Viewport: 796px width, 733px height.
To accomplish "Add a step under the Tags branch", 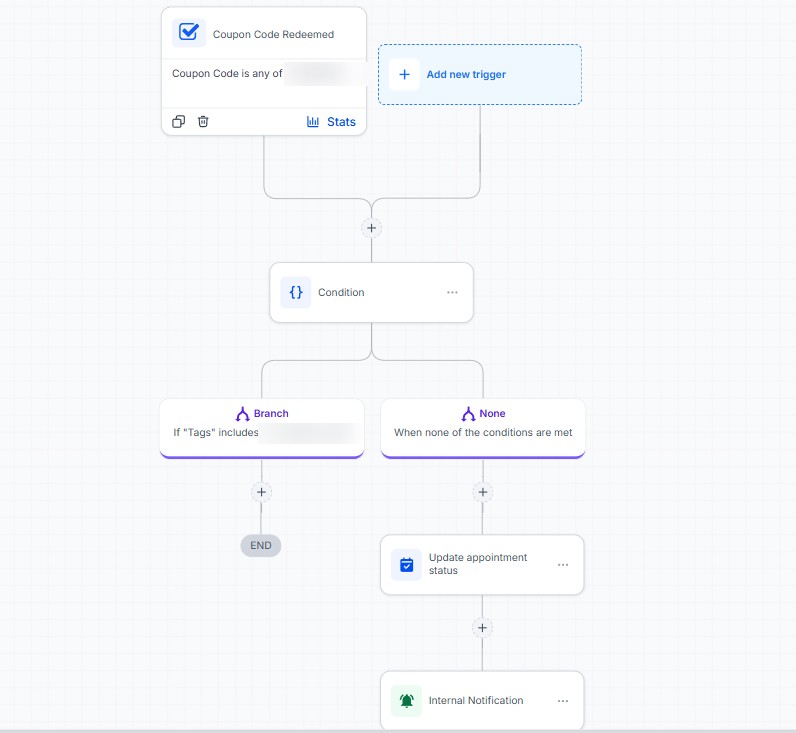I will pos(261,492).
